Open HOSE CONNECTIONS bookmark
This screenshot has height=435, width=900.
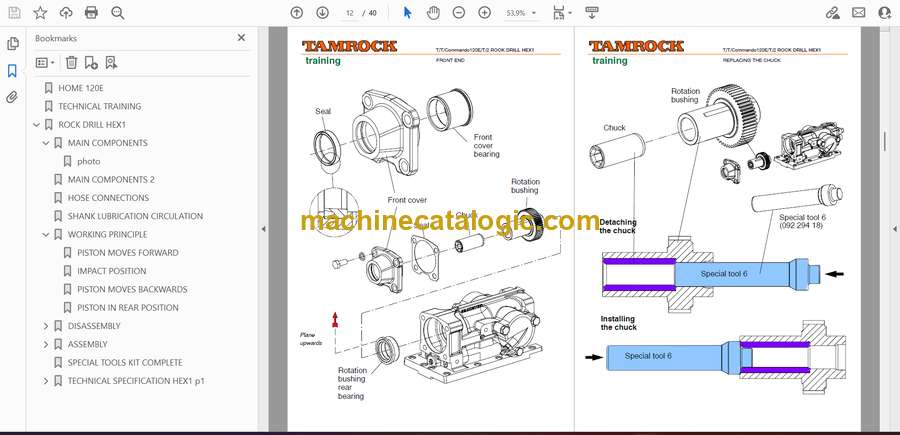(108, 198)
